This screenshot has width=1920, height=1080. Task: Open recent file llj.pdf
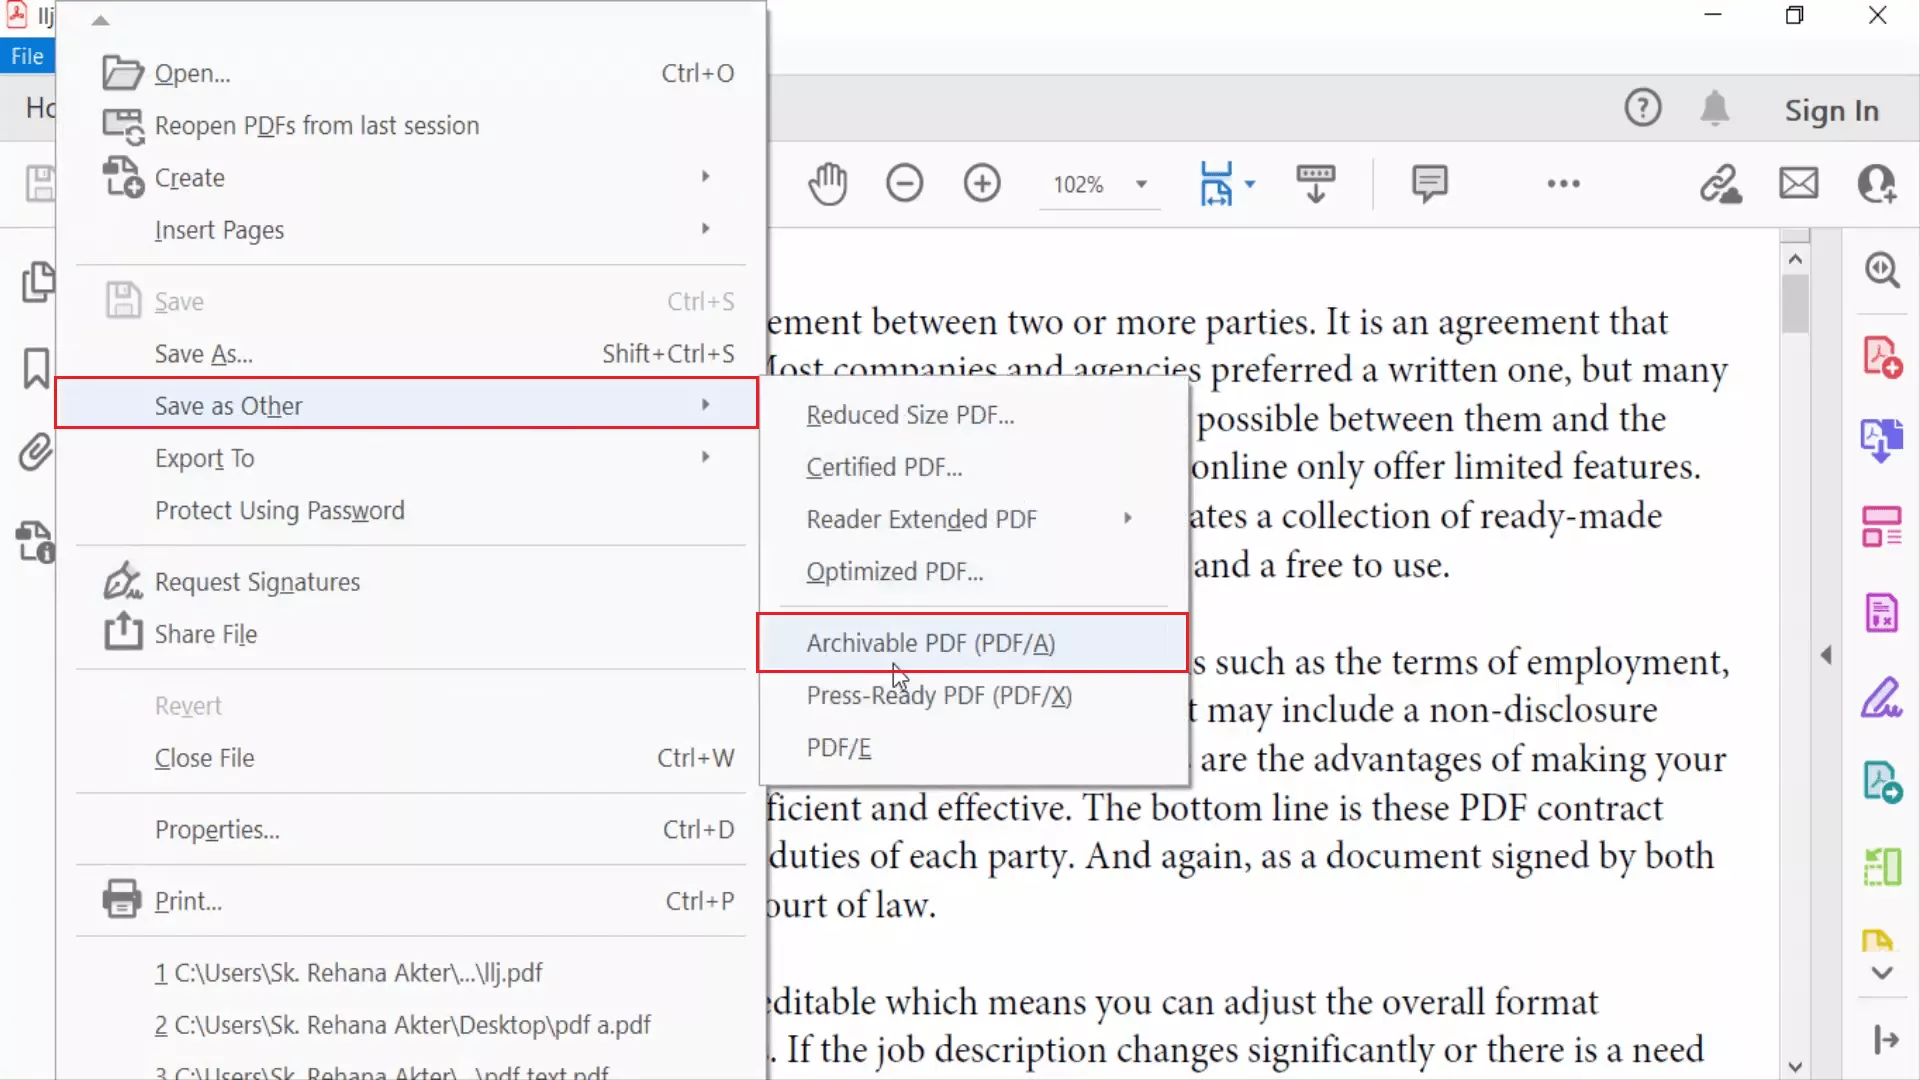pyautogui.click(x=347, y=971)
